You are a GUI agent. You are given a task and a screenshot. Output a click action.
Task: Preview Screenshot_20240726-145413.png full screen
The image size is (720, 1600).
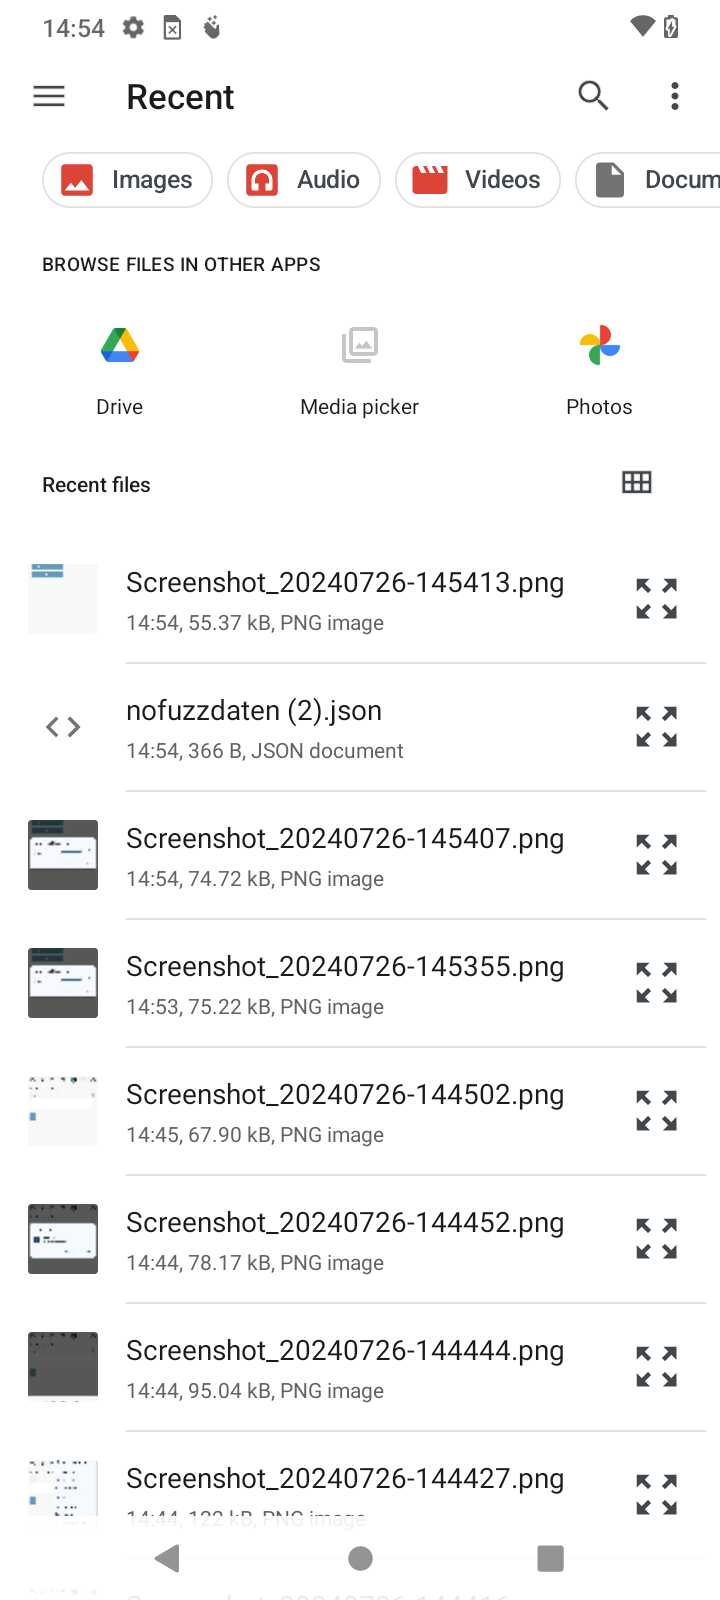[657, 599]
